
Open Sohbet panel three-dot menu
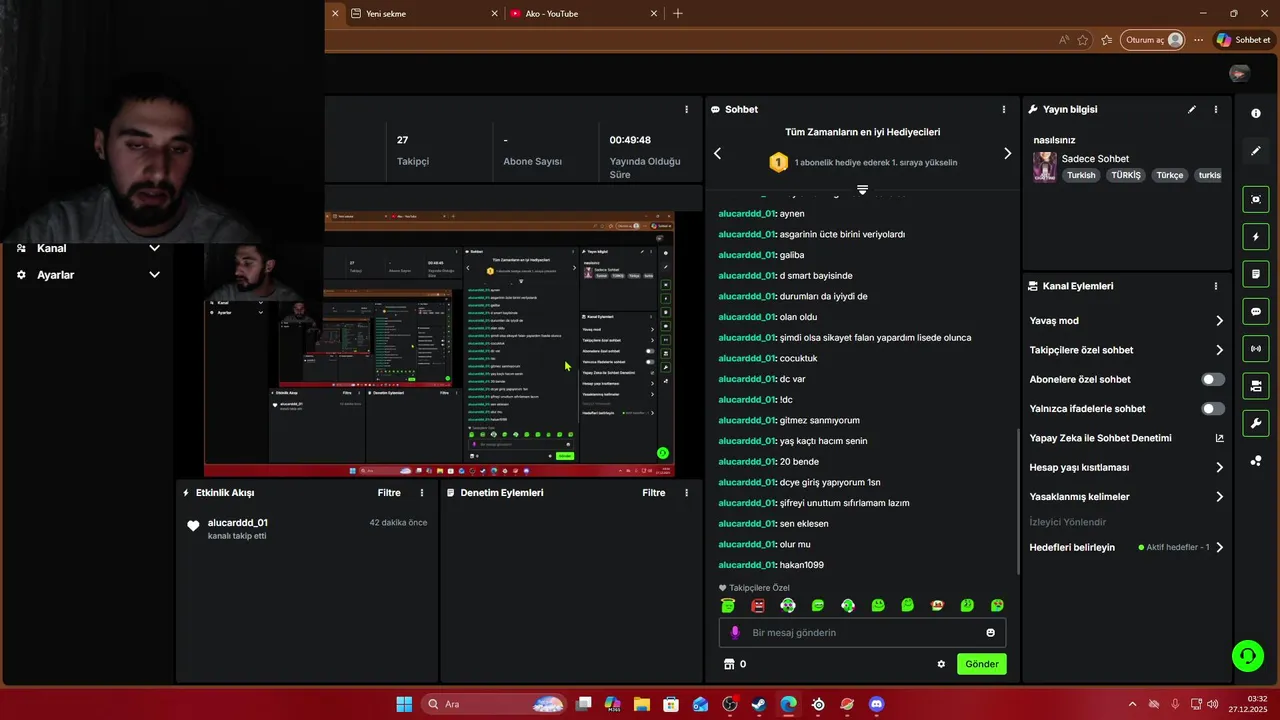pos(1004,109)
